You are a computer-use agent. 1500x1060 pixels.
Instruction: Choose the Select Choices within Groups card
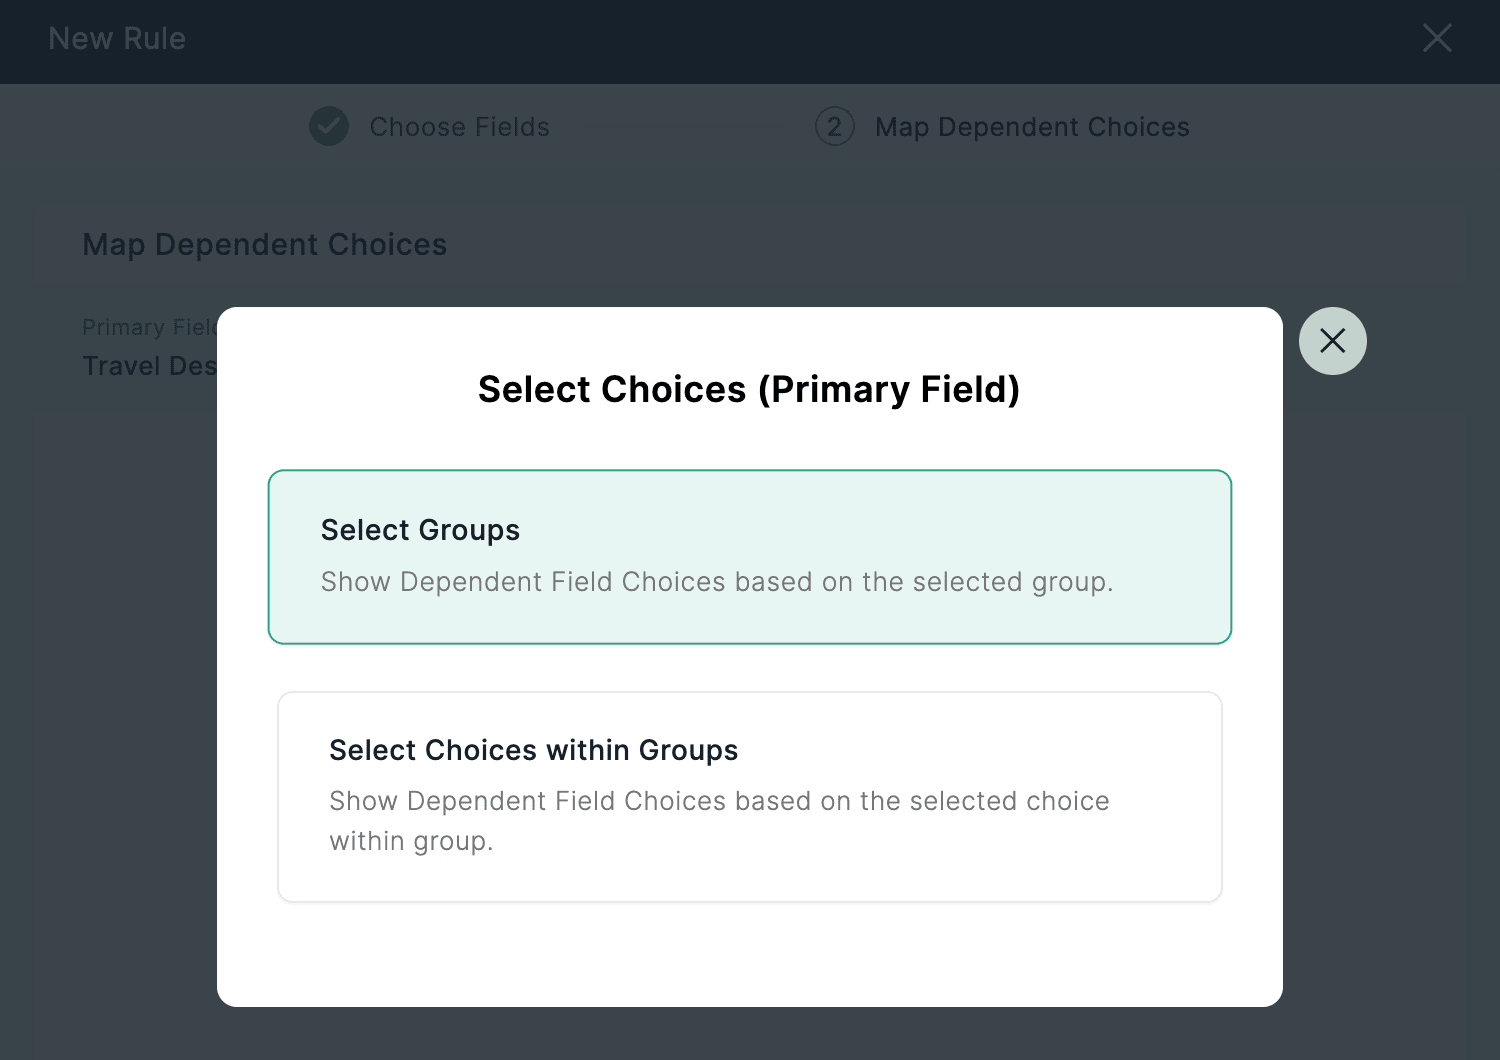point(749,797)
